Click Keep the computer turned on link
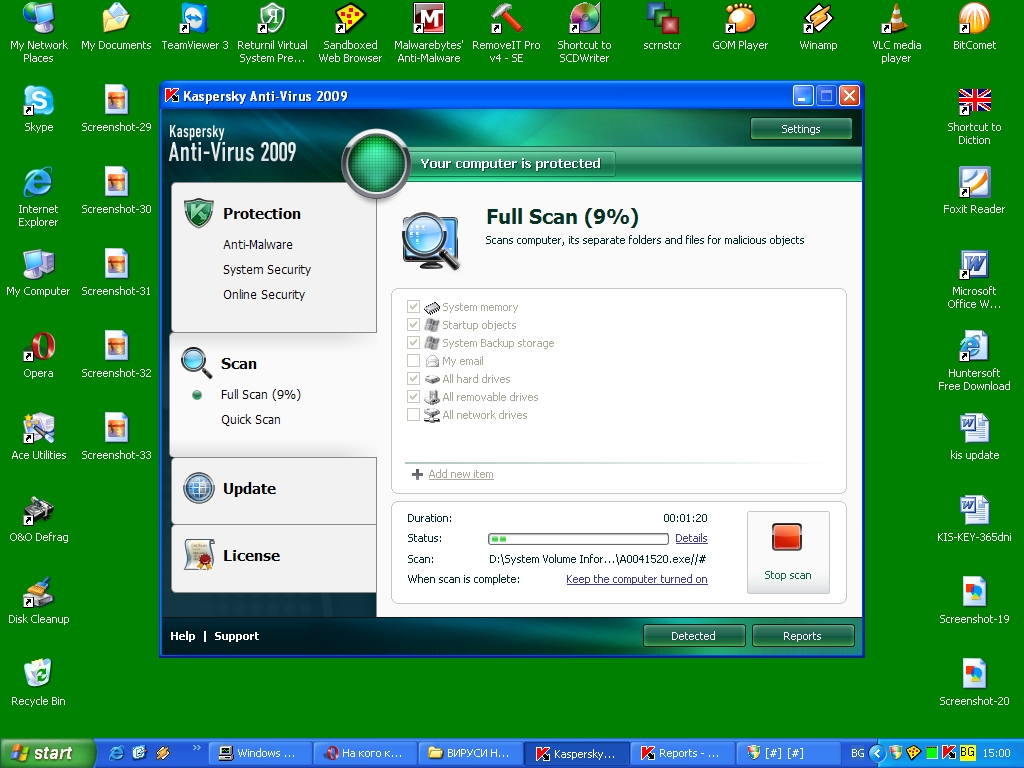Viewport: 1024px width, 768px height. 637,579
